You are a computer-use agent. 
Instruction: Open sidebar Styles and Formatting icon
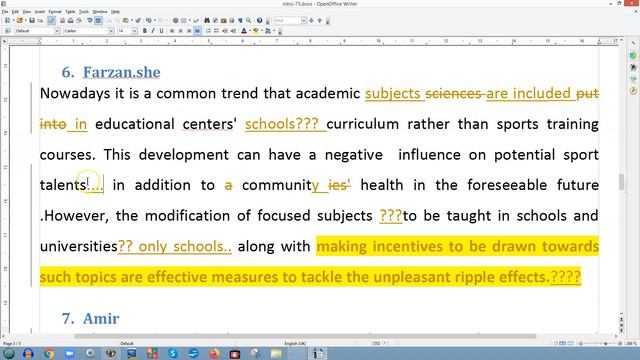[633, 67]
